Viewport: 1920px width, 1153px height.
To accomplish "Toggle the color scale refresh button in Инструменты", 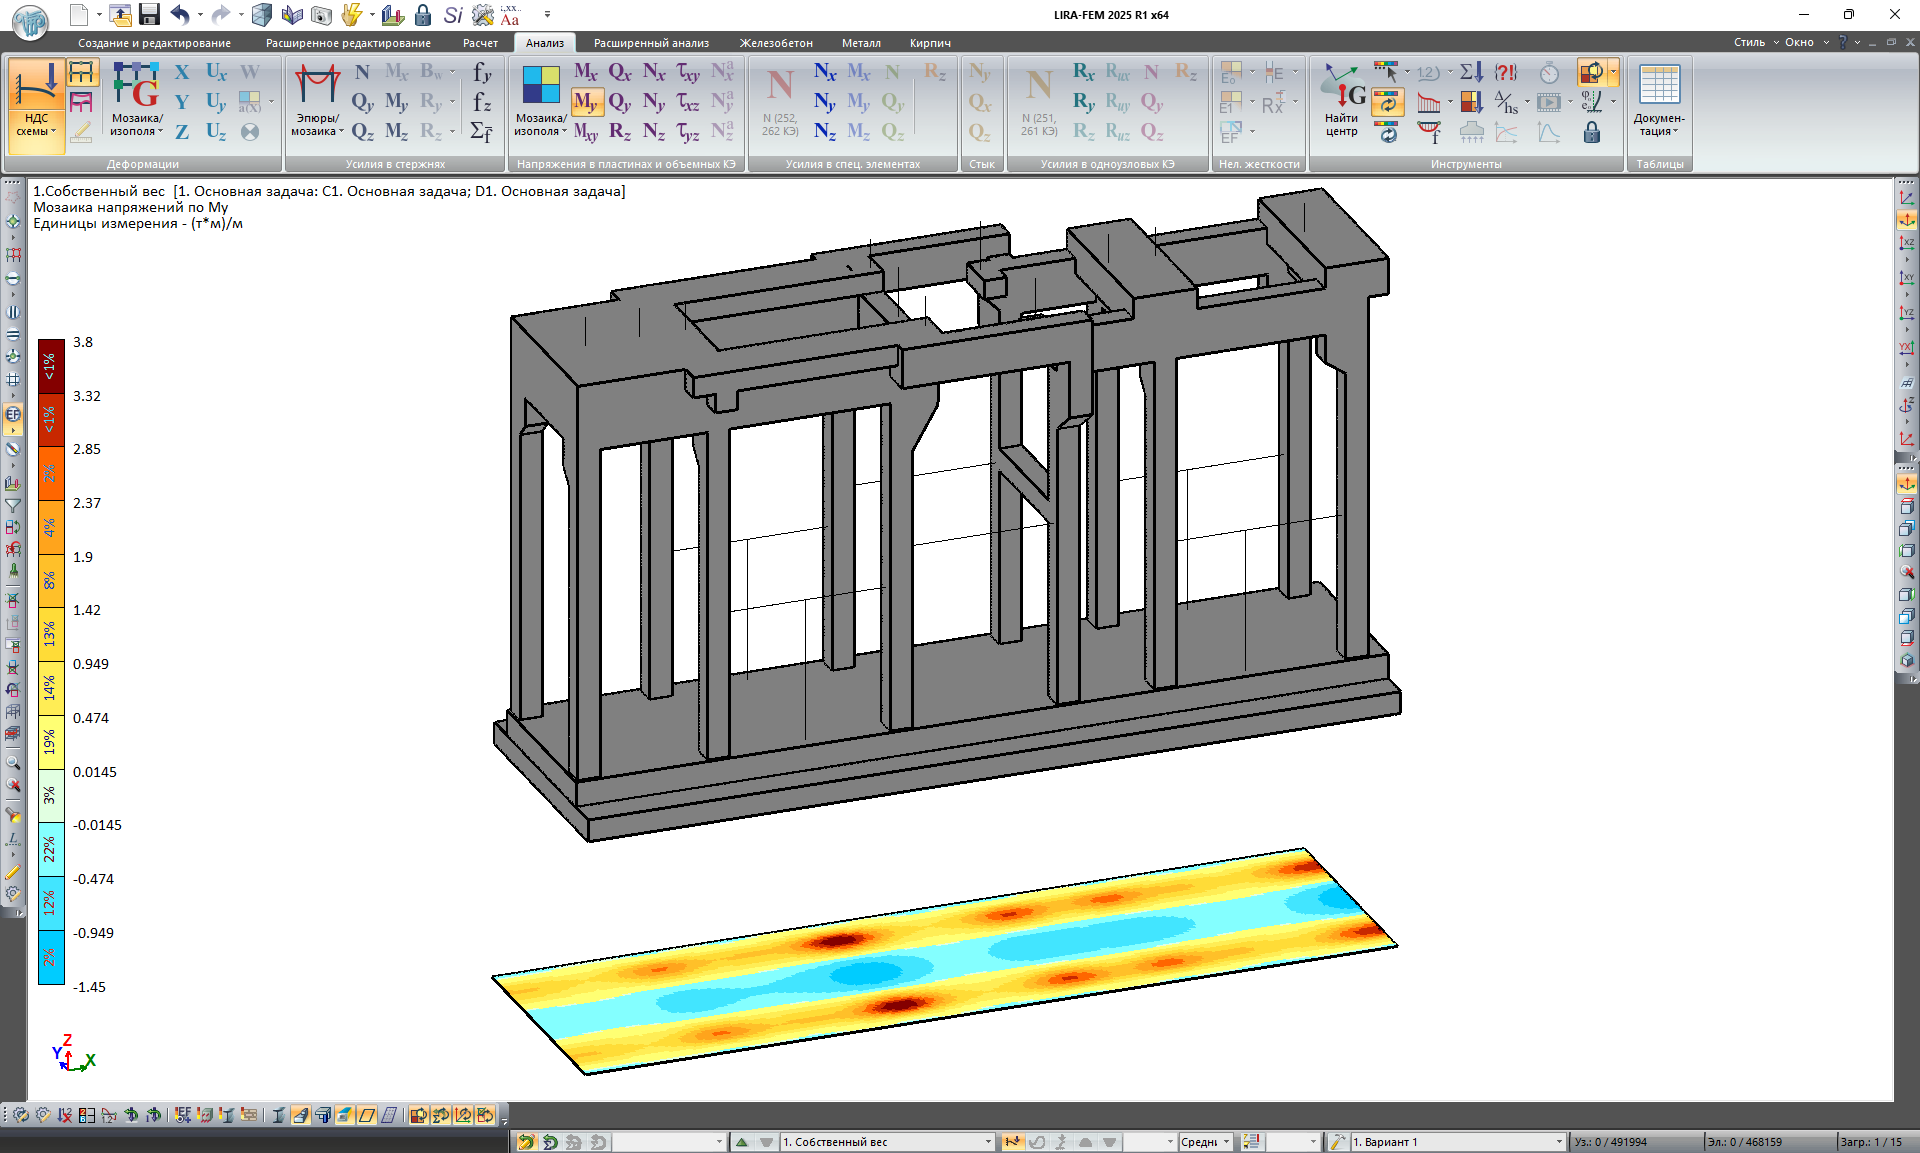I will [1387, 102].
